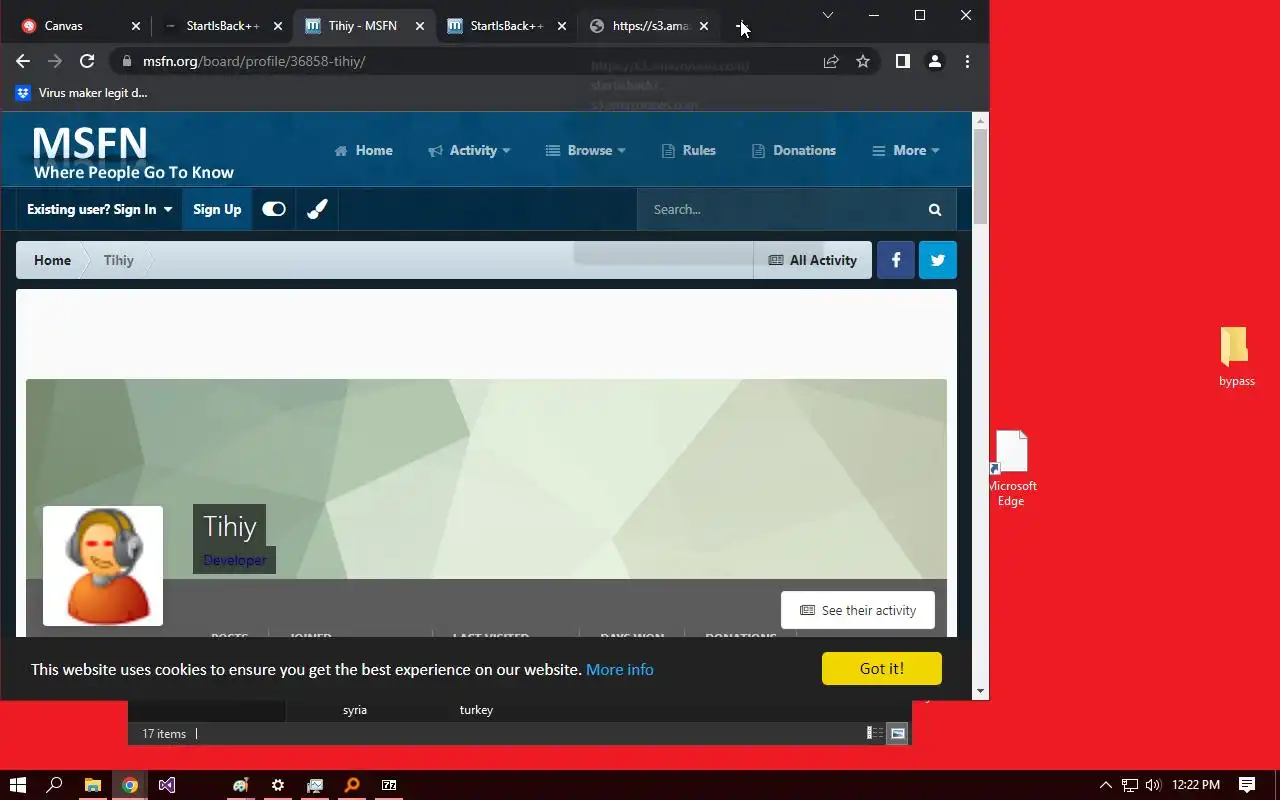
Task: Open Visual Studio from the taskbar
Action: 166,785
